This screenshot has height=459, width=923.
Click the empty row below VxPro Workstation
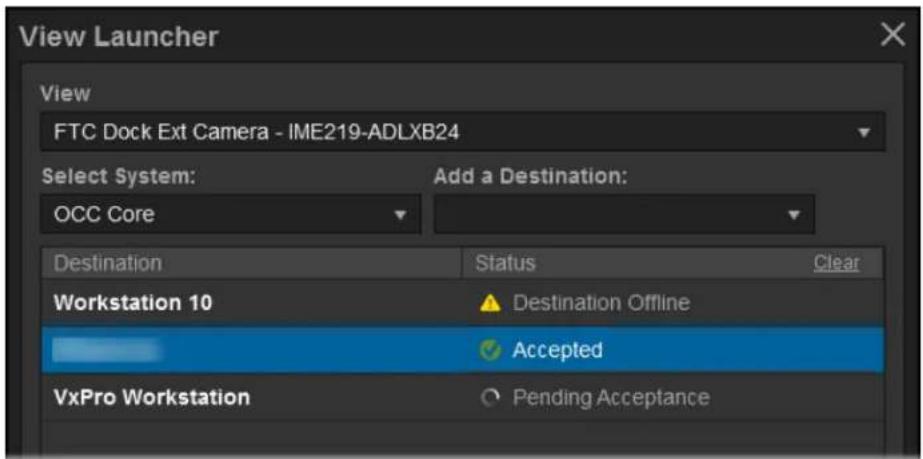tap(463, 438)
